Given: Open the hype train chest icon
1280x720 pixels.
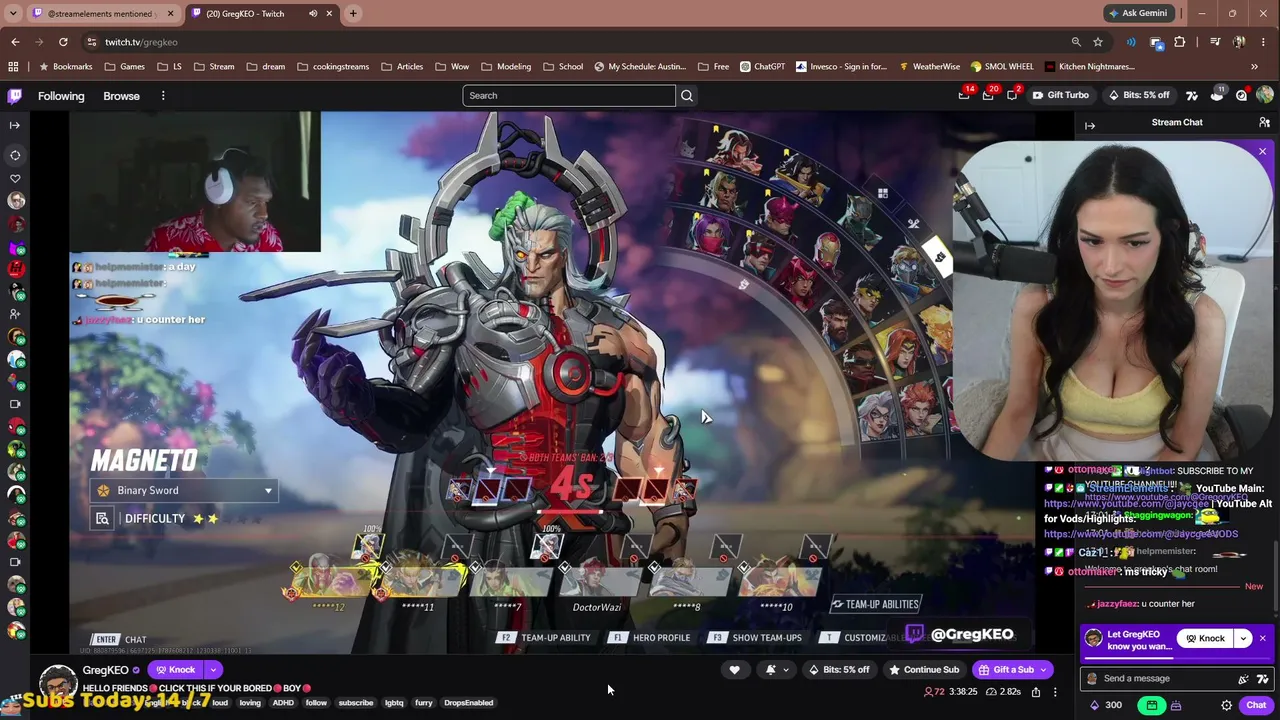Looking at the screenshot, I should tap(1176, 705).
